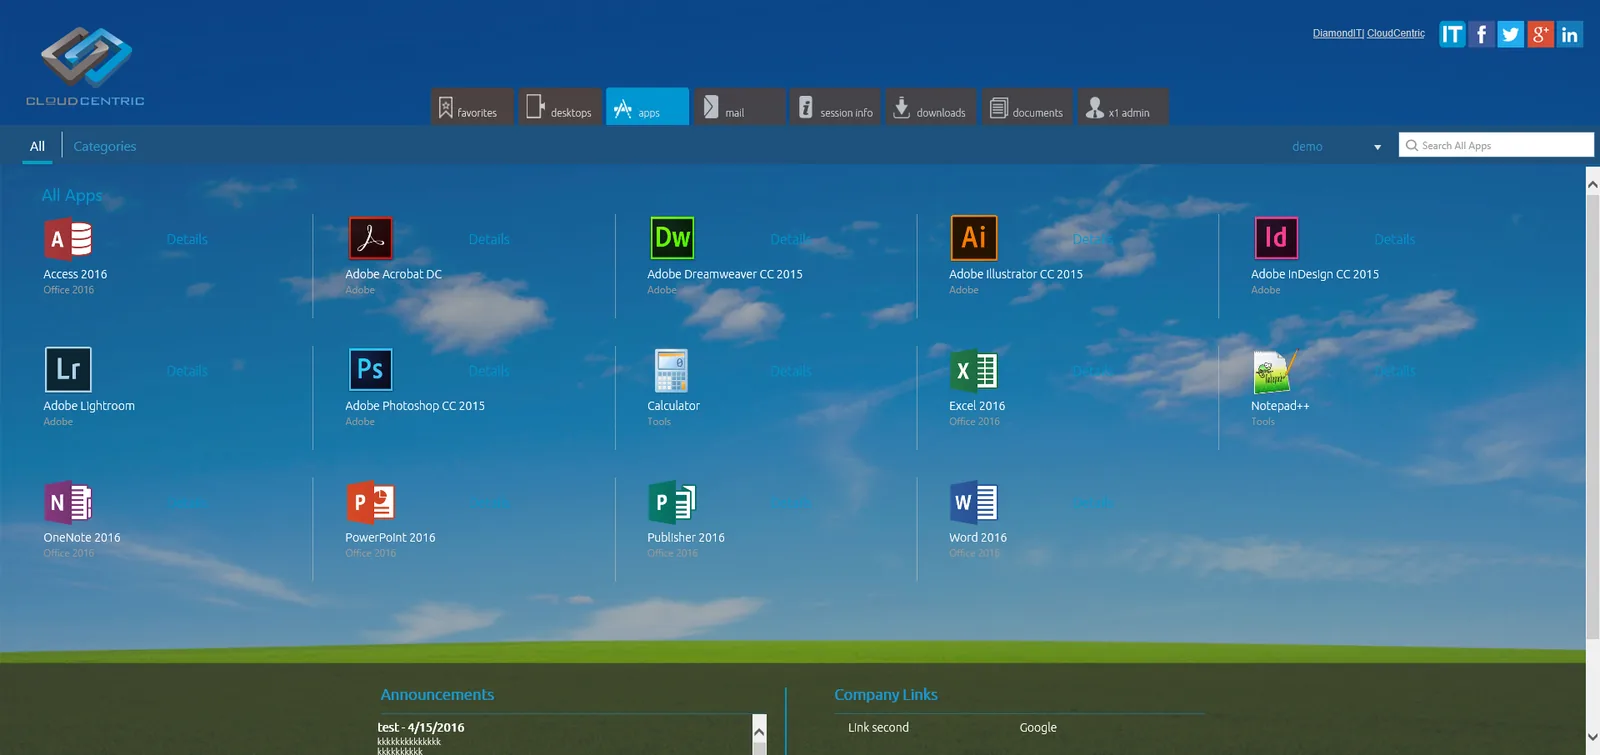This screenshot has height=755, width=1600.
Task: Open the DiamondIT CloudCentric link
Action: [1369, 33]
